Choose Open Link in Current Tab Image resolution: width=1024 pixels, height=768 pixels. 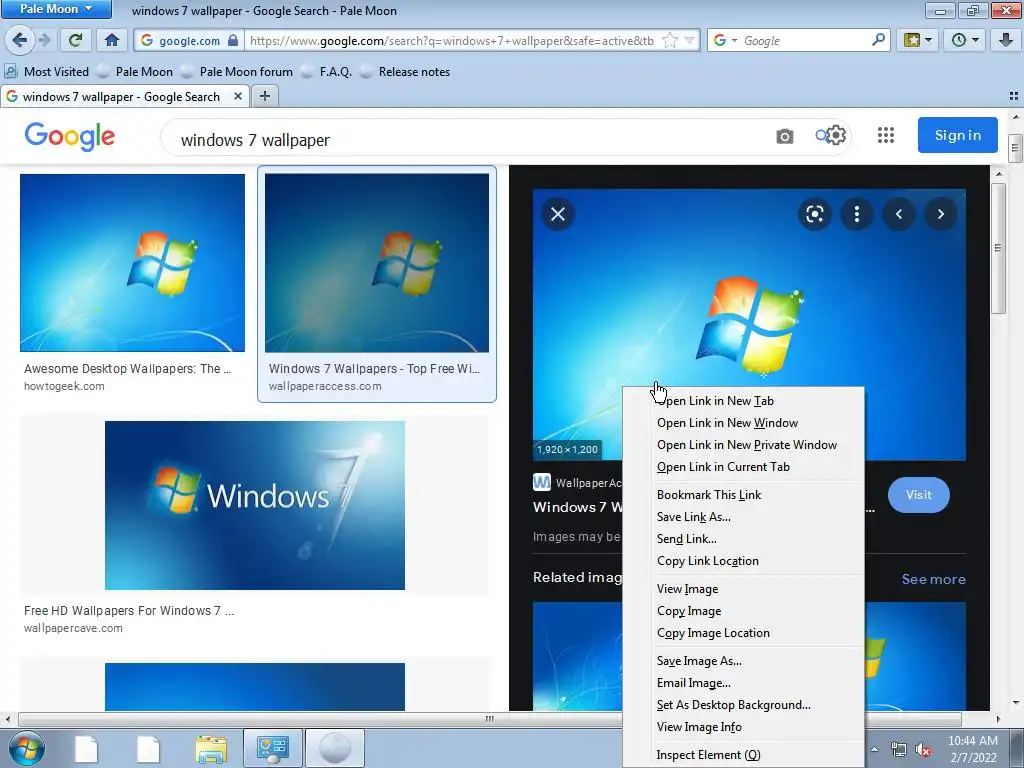pyautogui.click(x=743, y=467)
